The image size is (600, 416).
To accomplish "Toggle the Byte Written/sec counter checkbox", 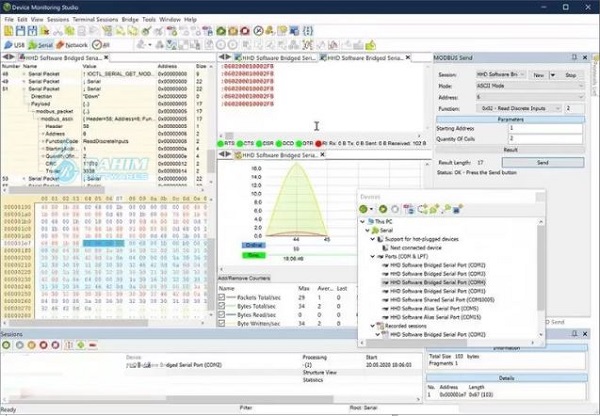I will 222,323.
